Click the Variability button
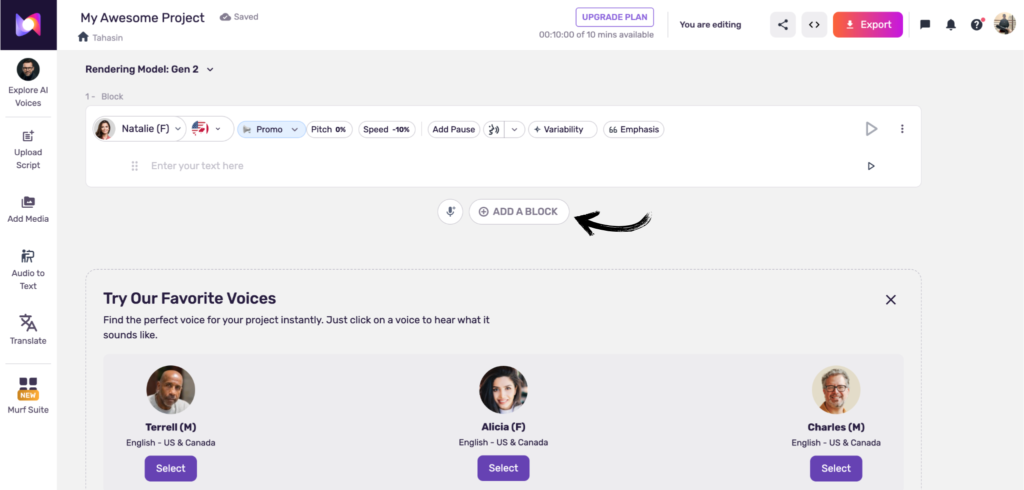1024x490 pixels. point(562,129)
